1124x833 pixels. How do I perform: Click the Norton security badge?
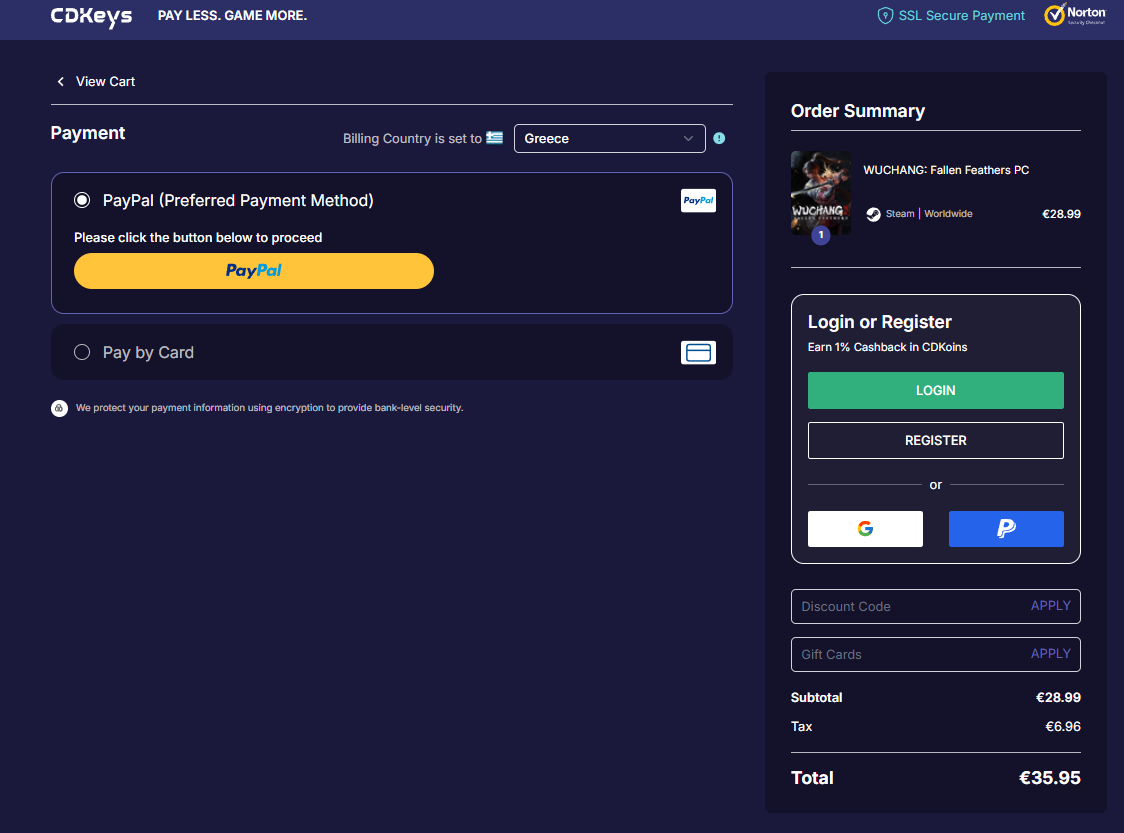1075,14
